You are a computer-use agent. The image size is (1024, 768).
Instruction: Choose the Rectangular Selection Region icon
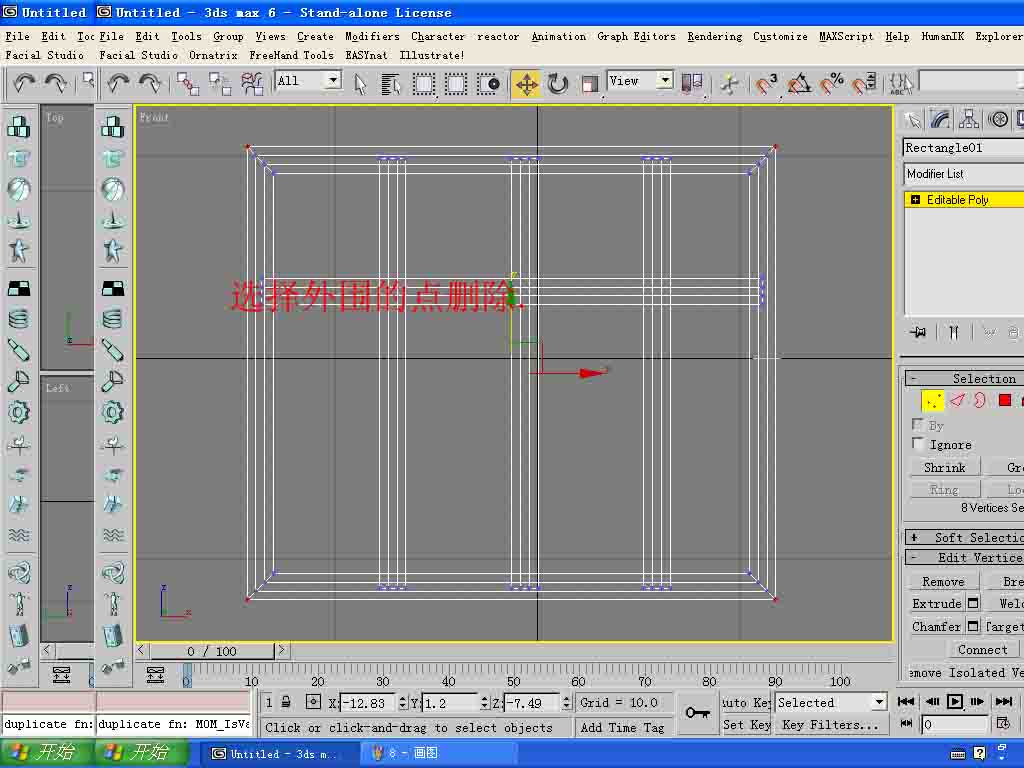[423, 84]
